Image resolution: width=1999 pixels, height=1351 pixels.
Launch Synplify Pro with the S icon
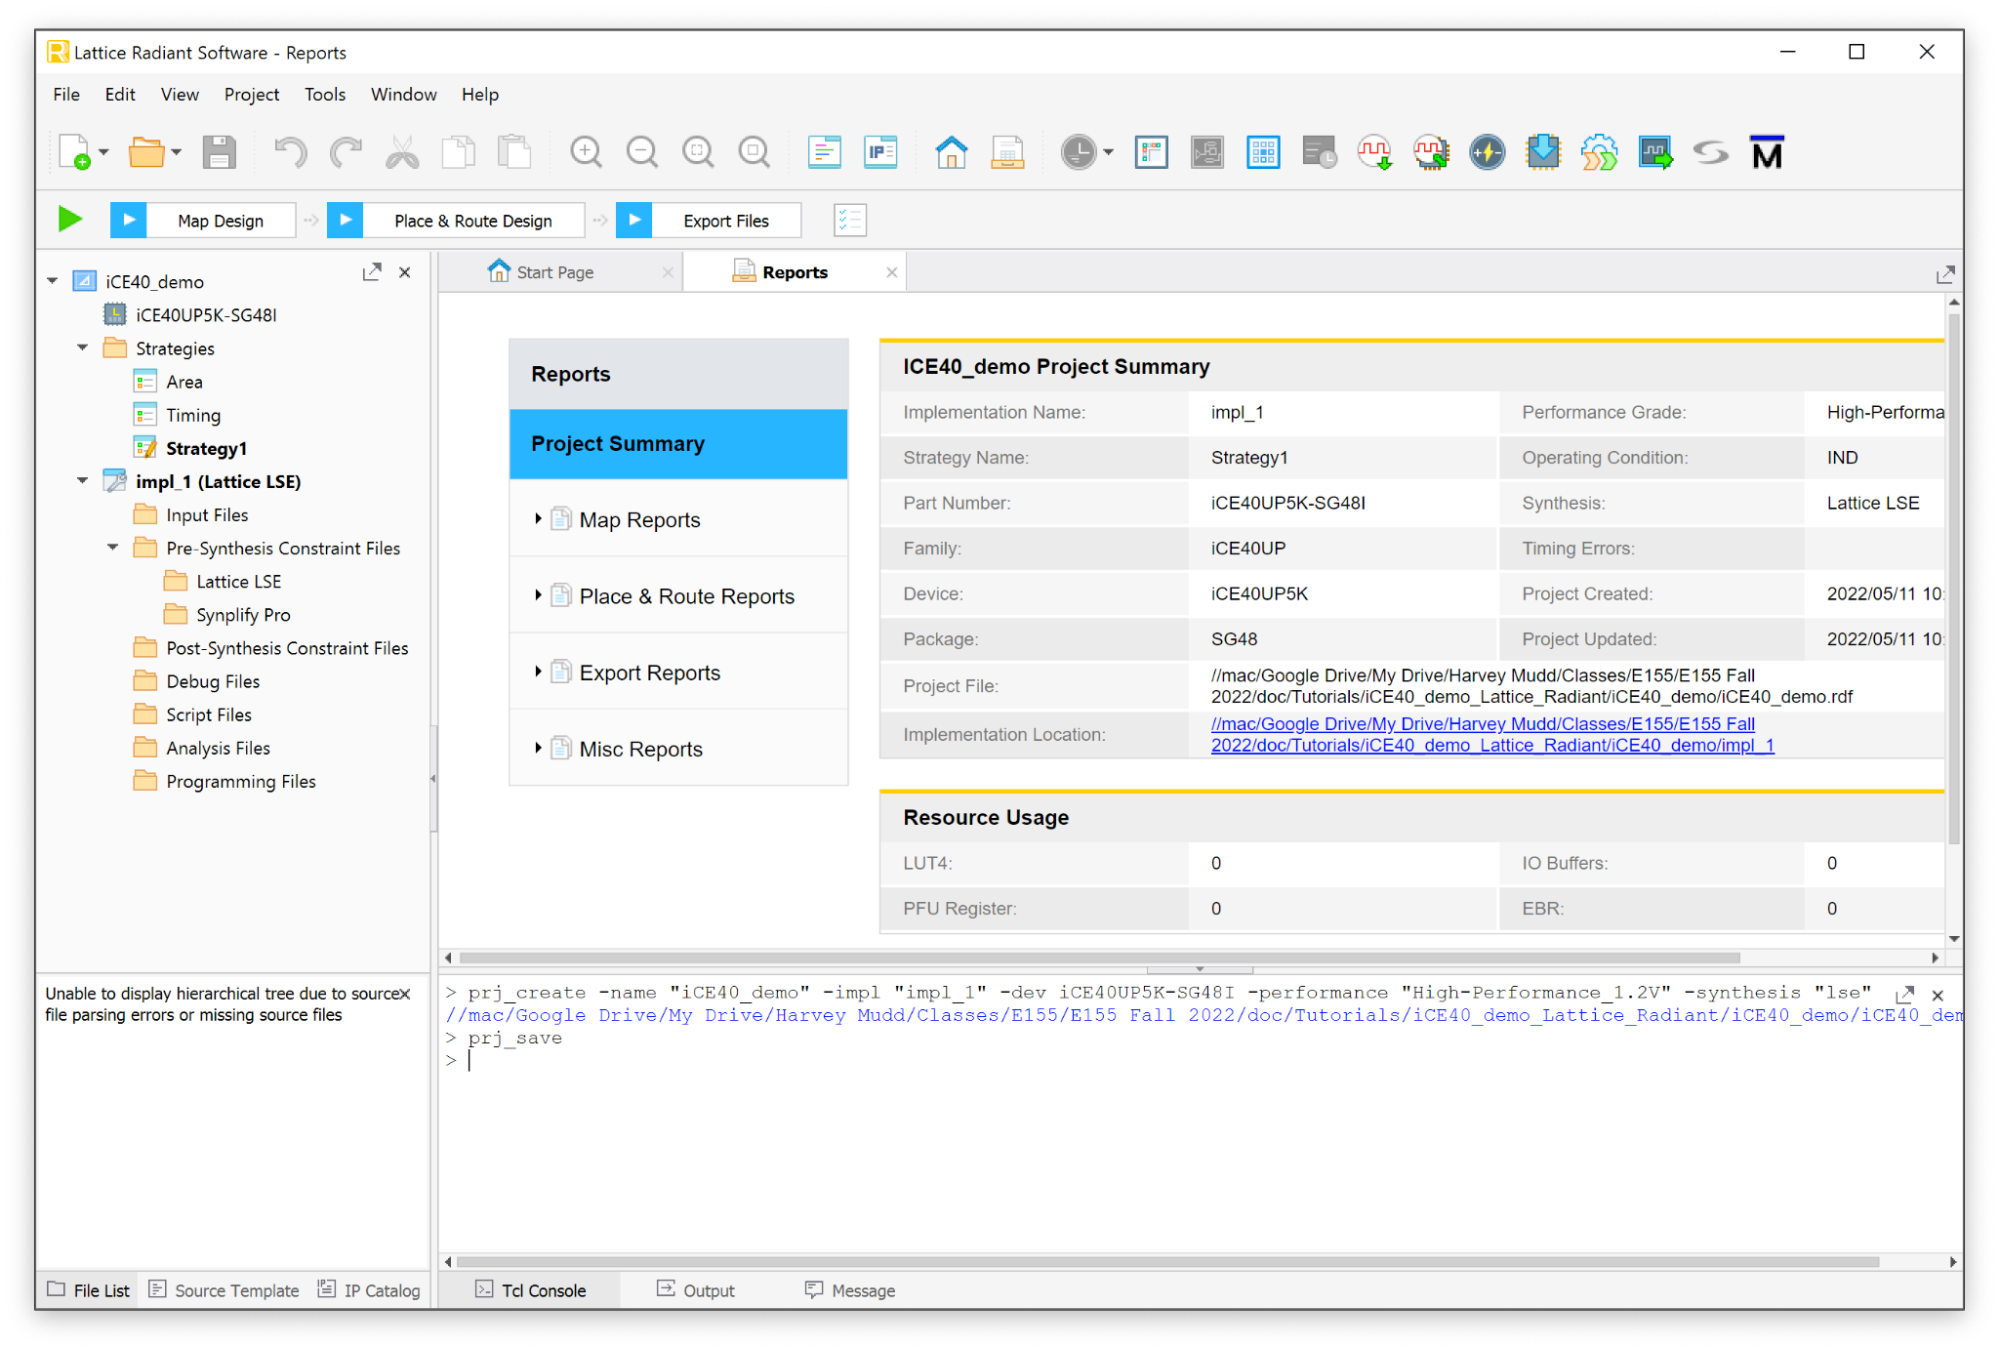pyautogui.click(x=1711, y=152)
